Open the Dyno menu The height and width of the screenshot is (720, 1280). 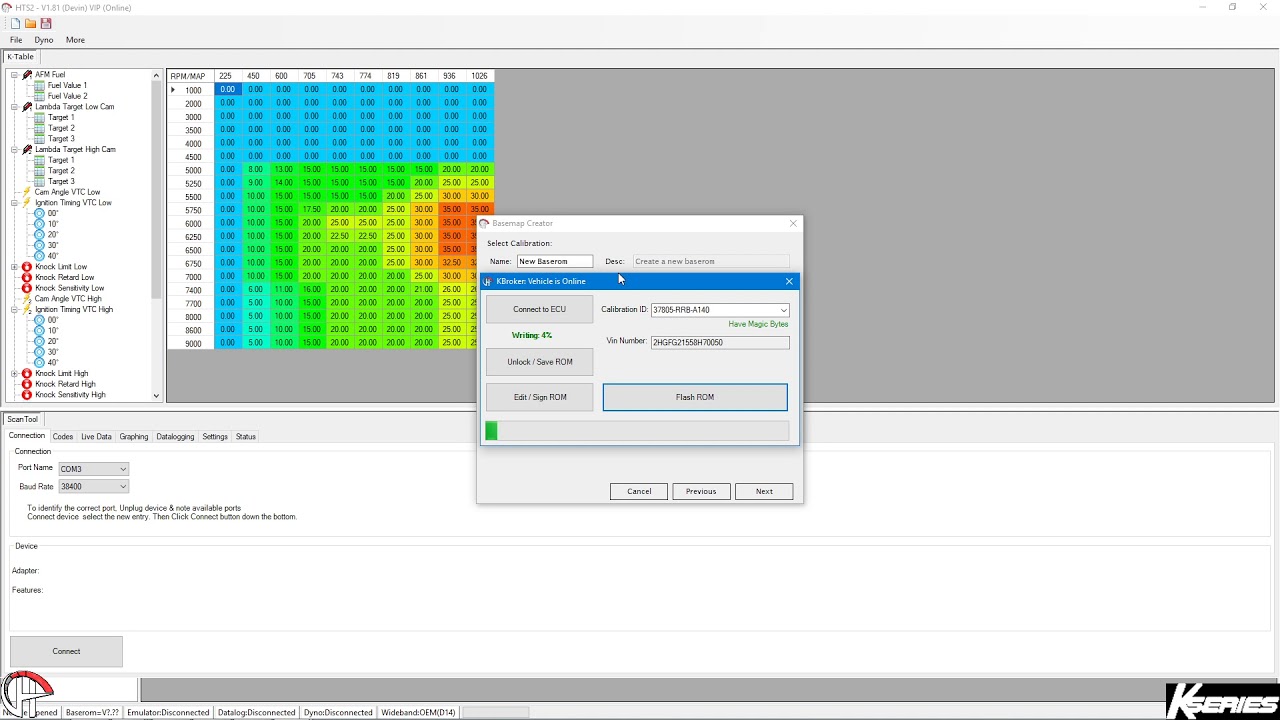pyautogui.click(x=44, y=40)
